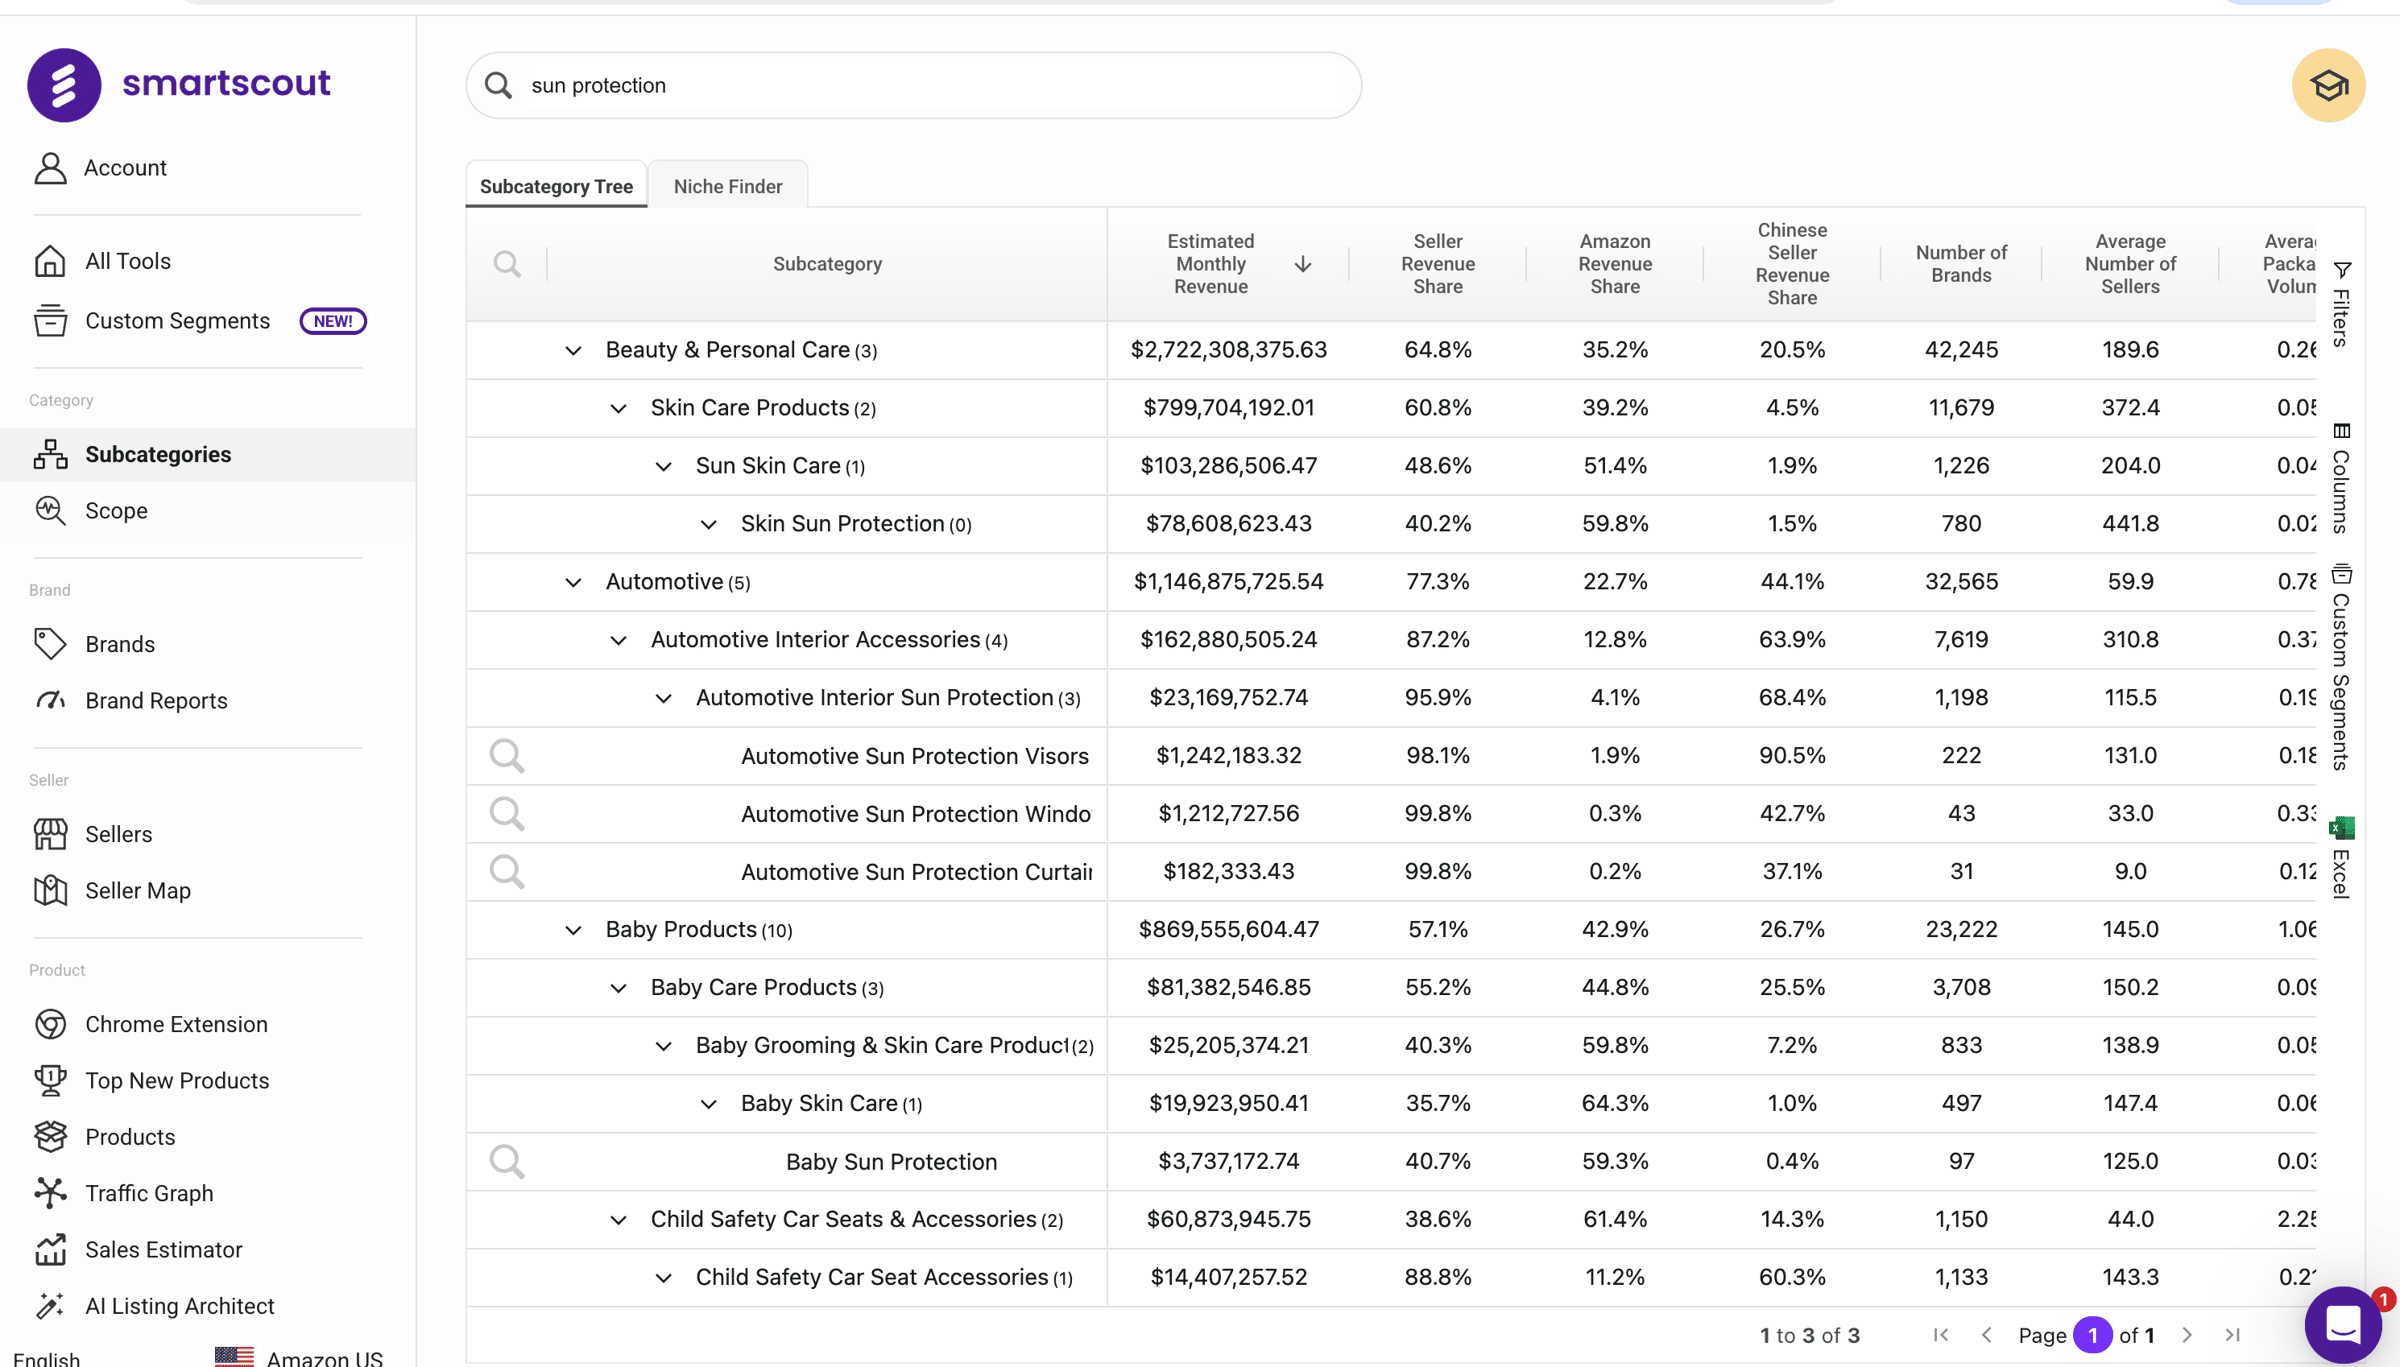This screenshot has height=1367, width=2400.
Task: Open the graduation cap tutorials icon
Action: pos(2328,85)
